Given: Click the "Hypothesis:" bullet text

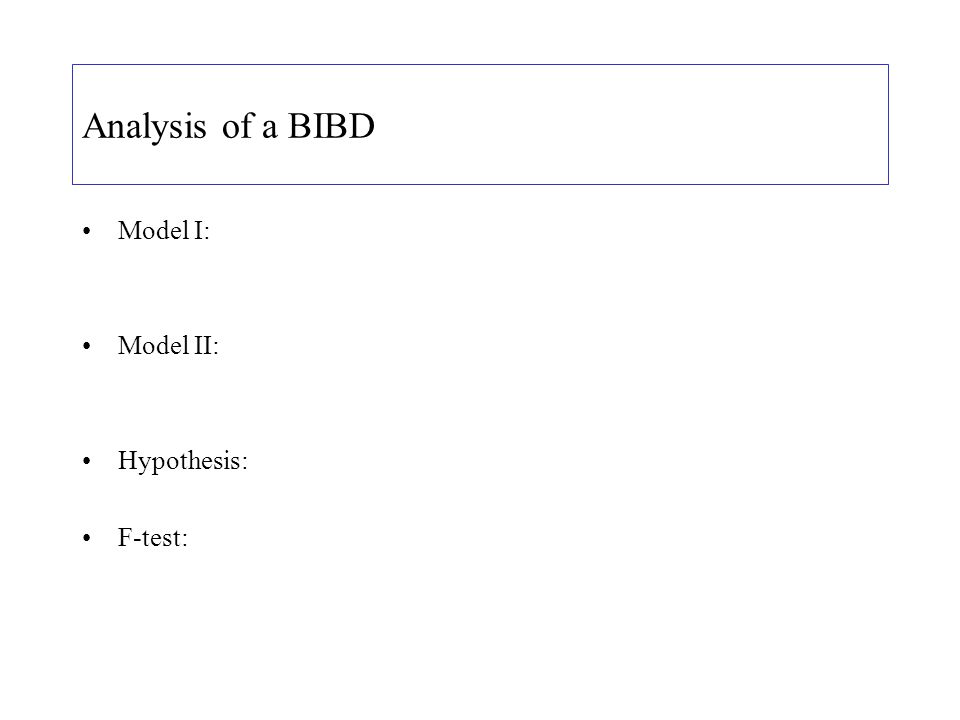Looking at the screenshot, I should (x=182, y=461).
